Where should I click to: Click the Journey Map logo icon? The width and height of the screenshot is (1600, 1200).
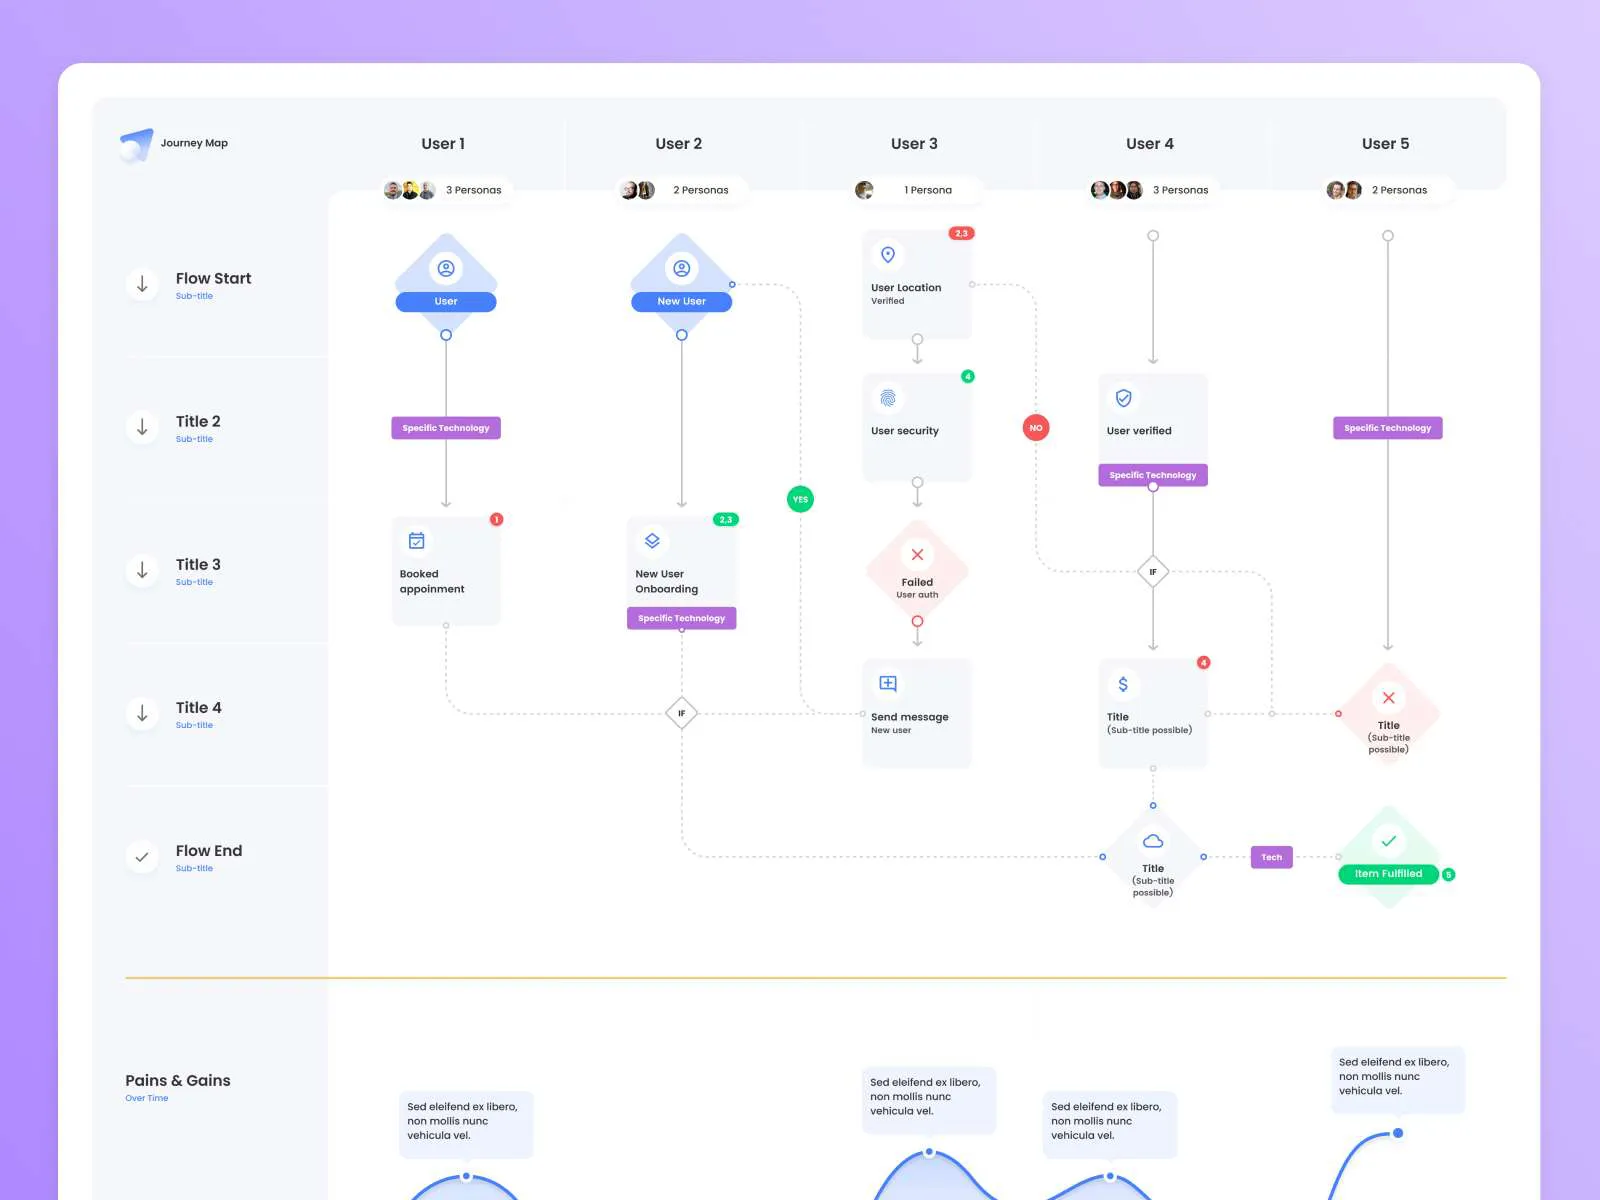click(138, 143)
